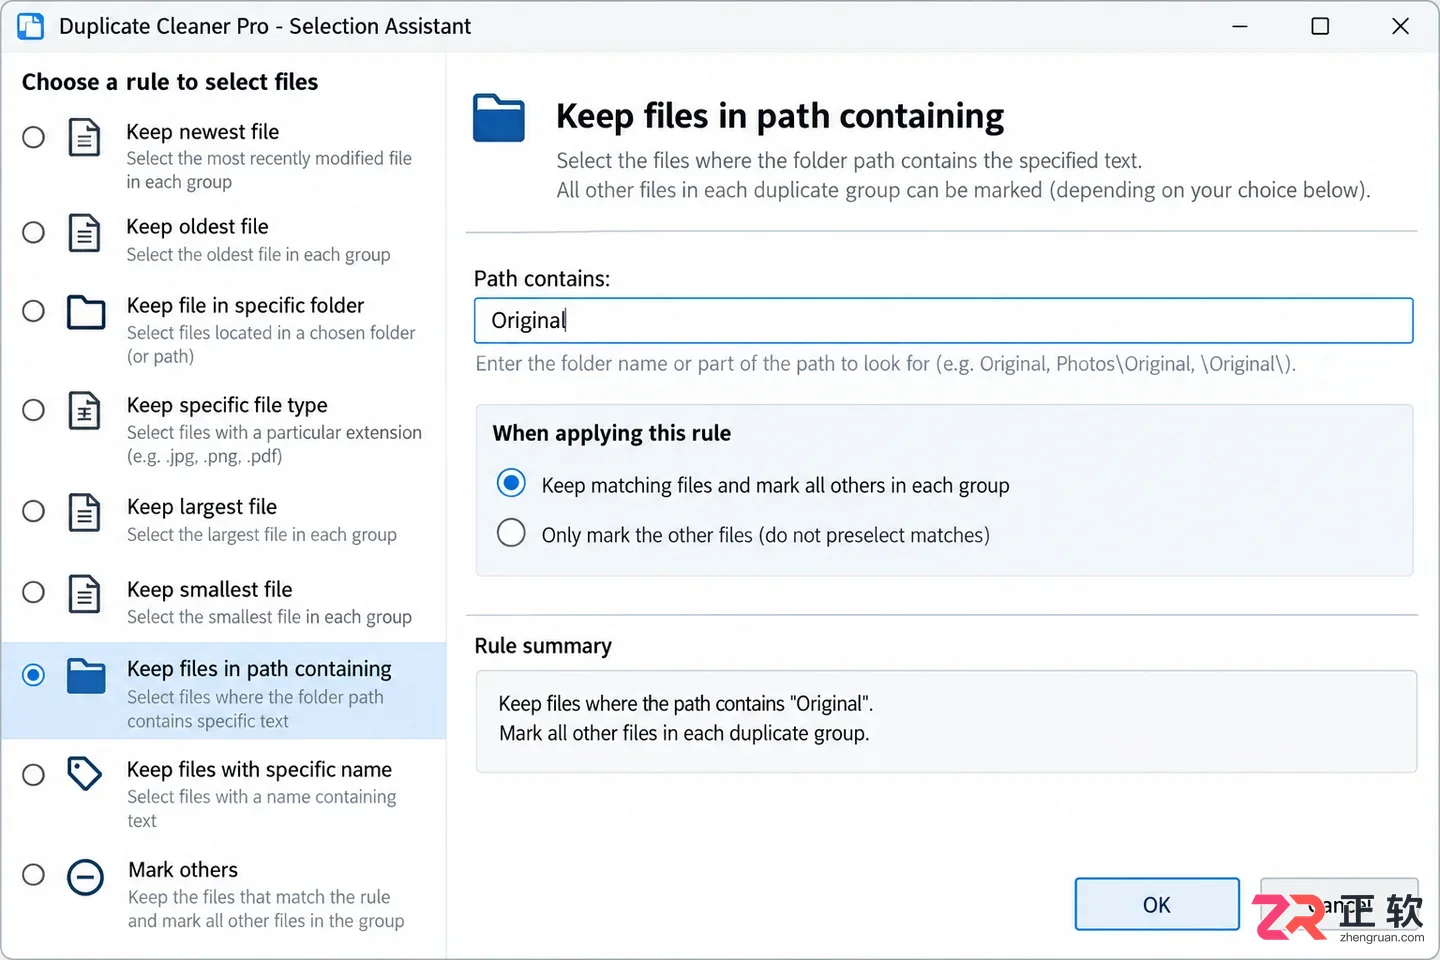Screen dimensions: 1440x960
Task: Click the Mark others minus-circle icon
Action: pyautogui.click(x=85, y=877)
